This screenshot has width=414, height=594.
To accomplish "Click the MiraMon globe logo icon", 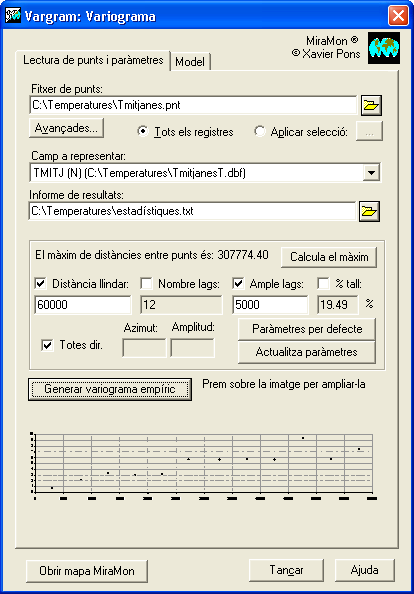I will click(x=384, y=48).
